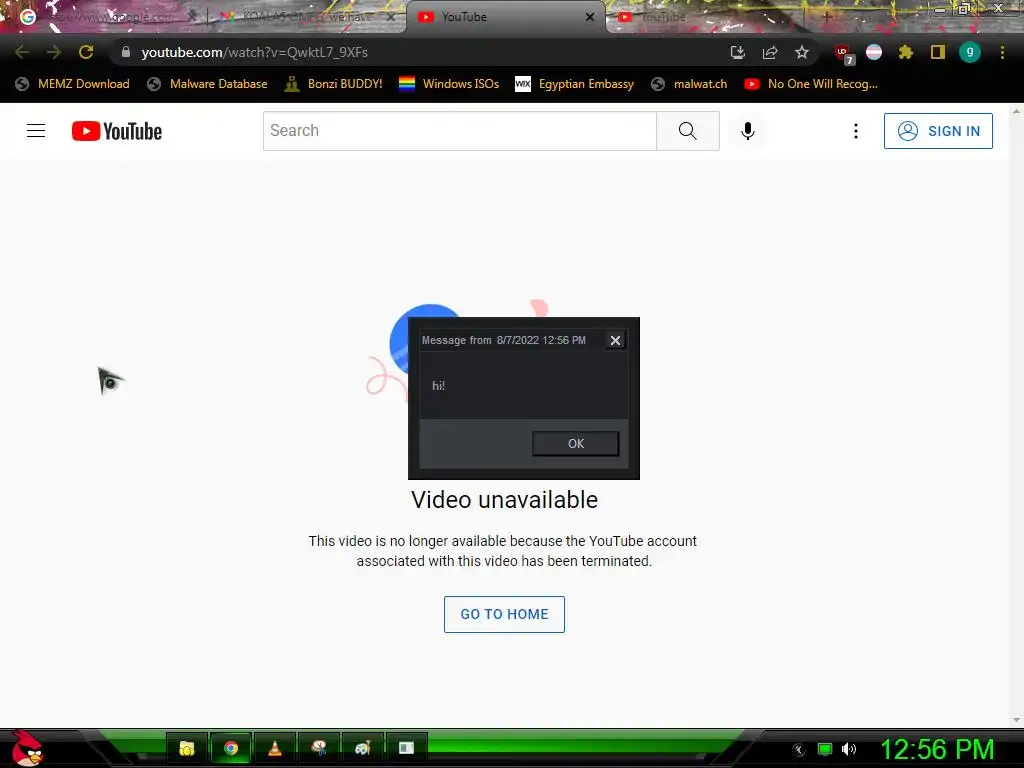1024x768 pixels.
Task: View site info via the padlock icon
Action: pos(126,52)
